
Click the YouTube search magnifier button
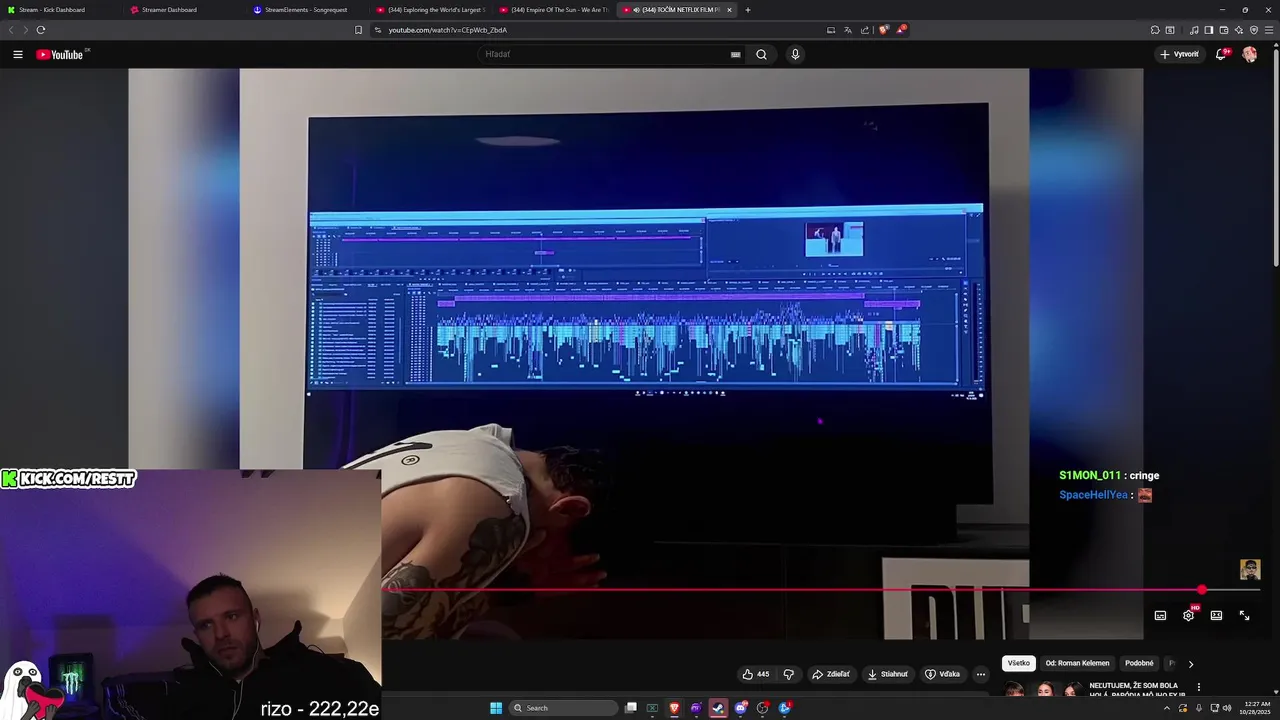click(x=761, y=54)
